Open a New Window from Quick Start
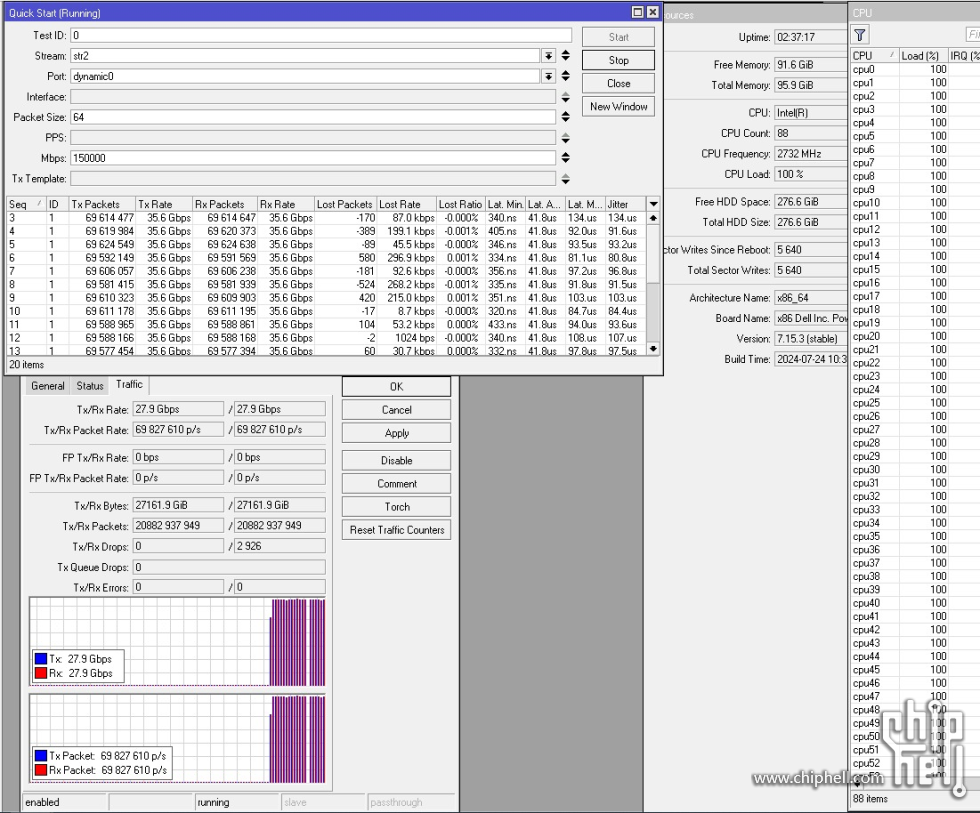980x813 pixels. click(618, 106)
